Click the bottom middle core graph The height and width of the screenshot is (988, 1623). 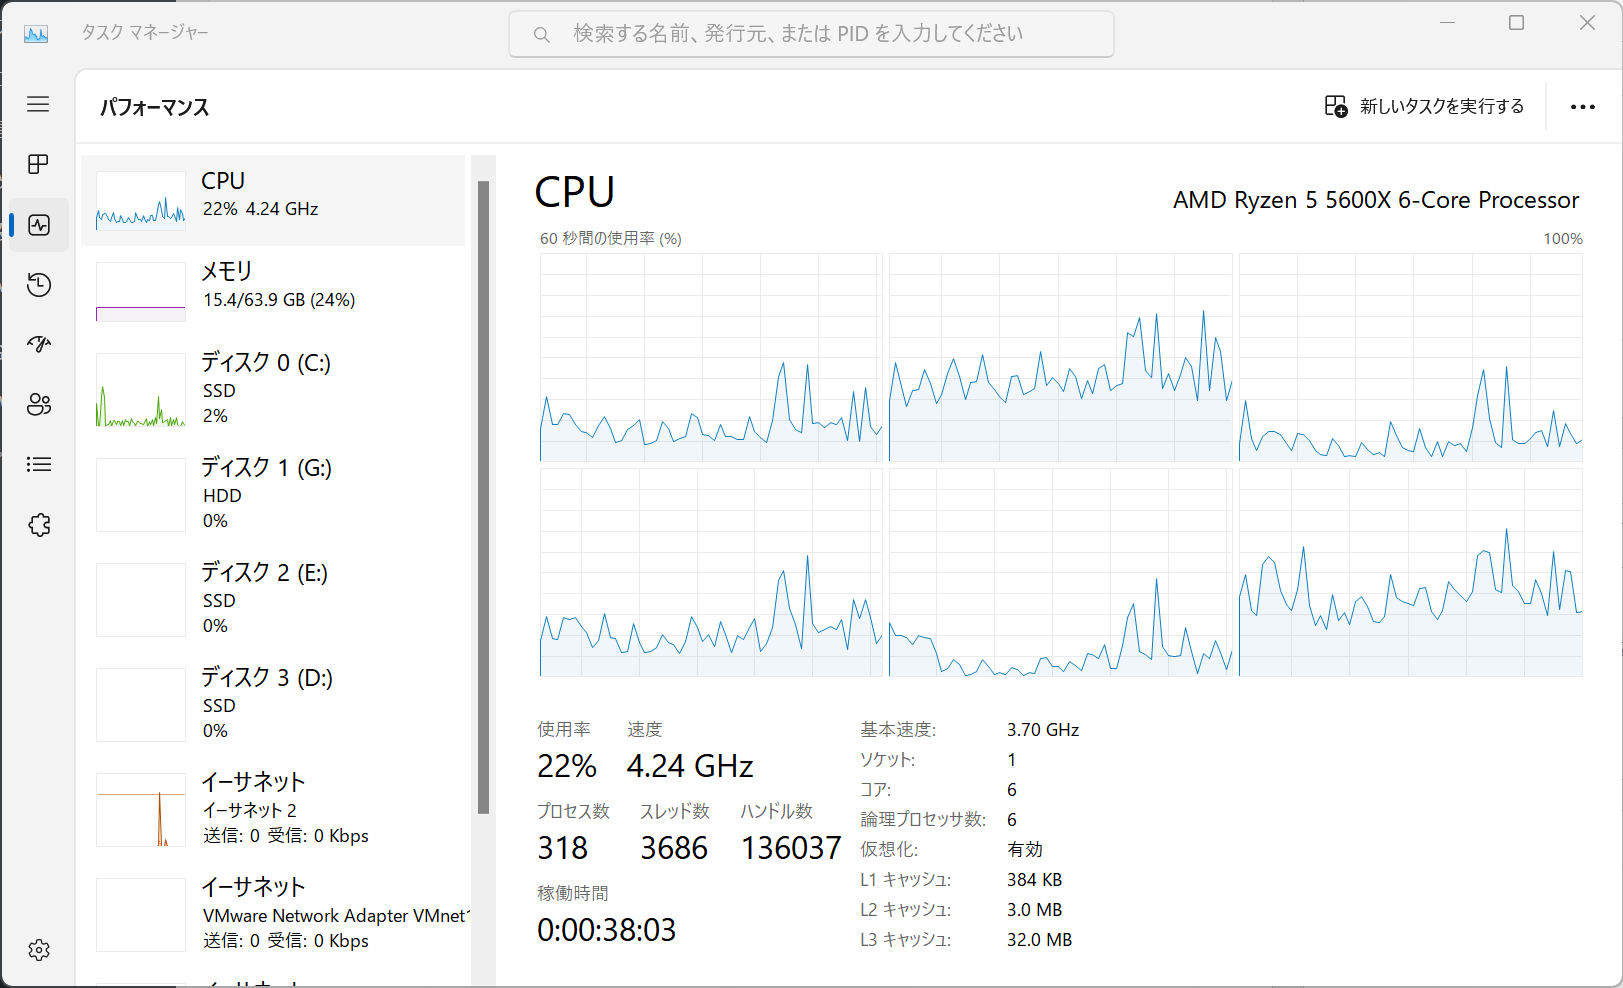tap(1060, 572)
